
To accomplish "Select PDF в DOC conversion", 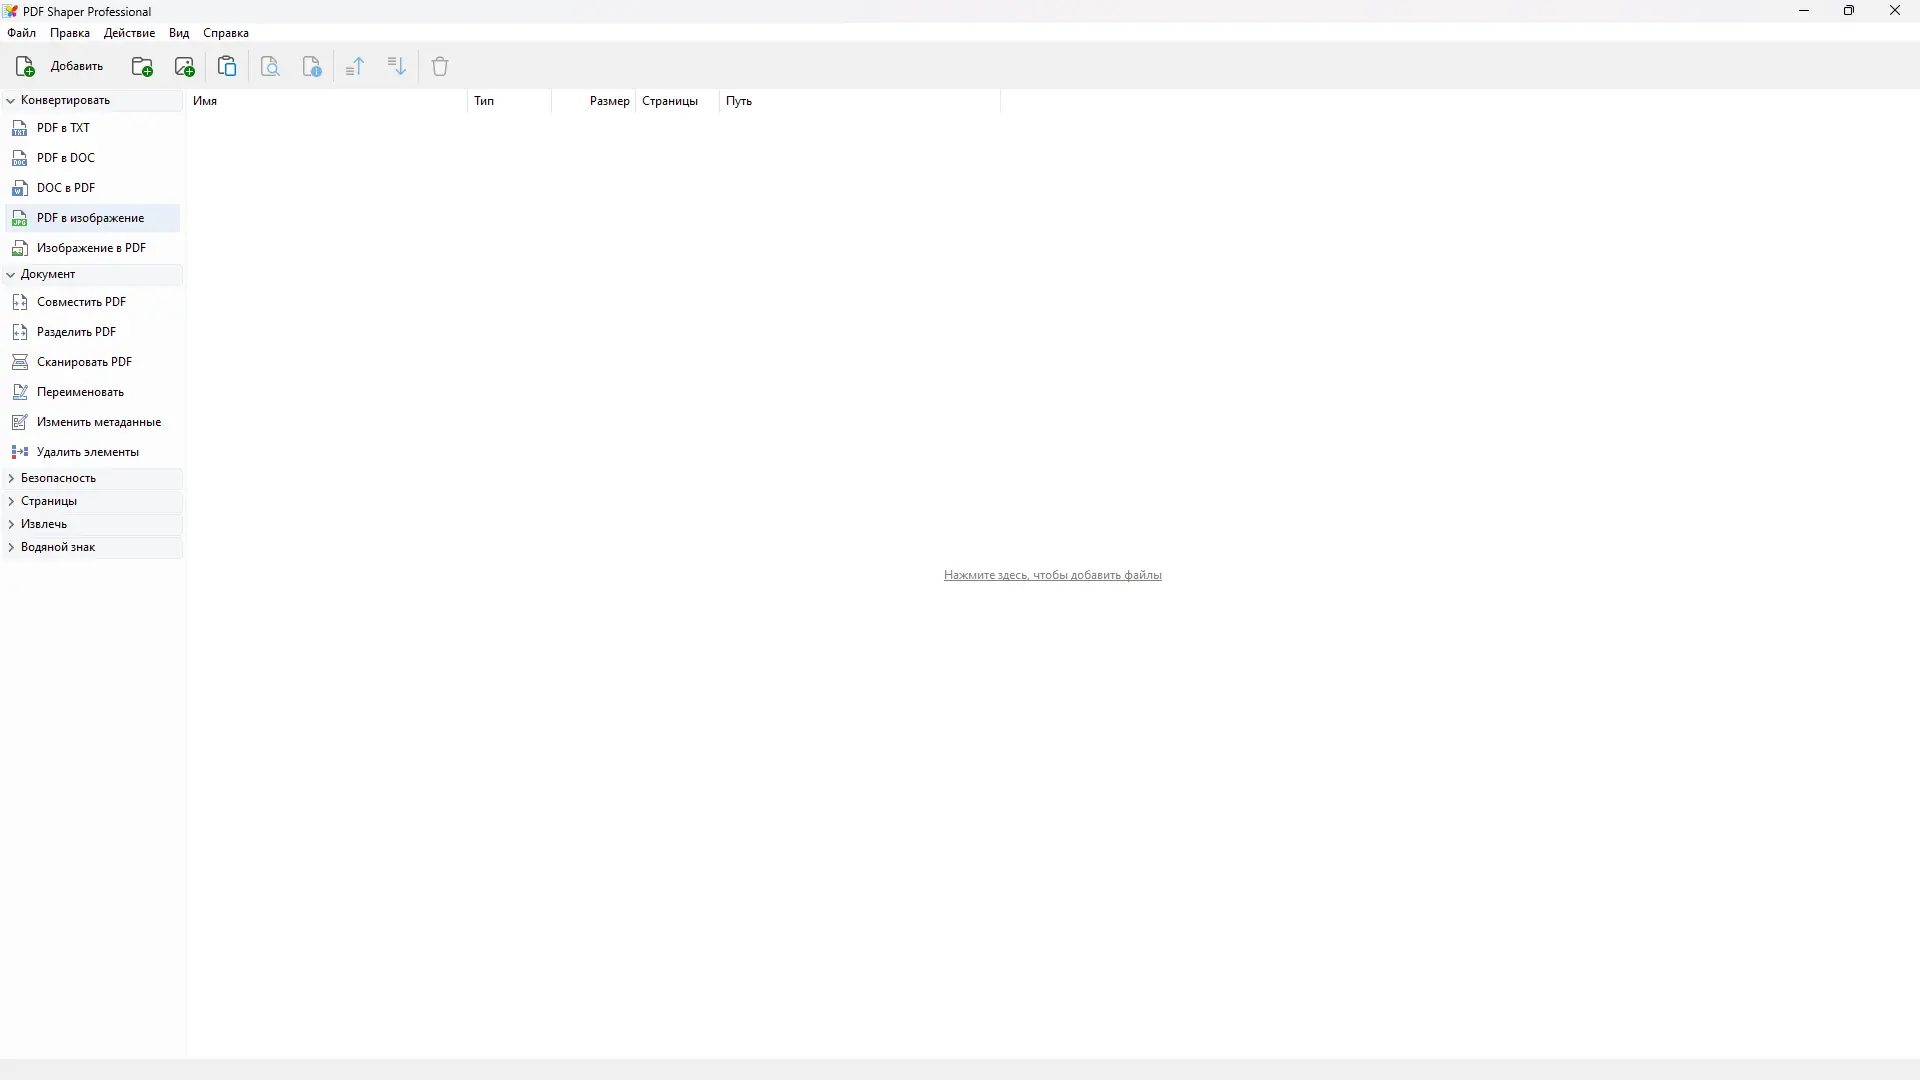I will pos(66,158).
